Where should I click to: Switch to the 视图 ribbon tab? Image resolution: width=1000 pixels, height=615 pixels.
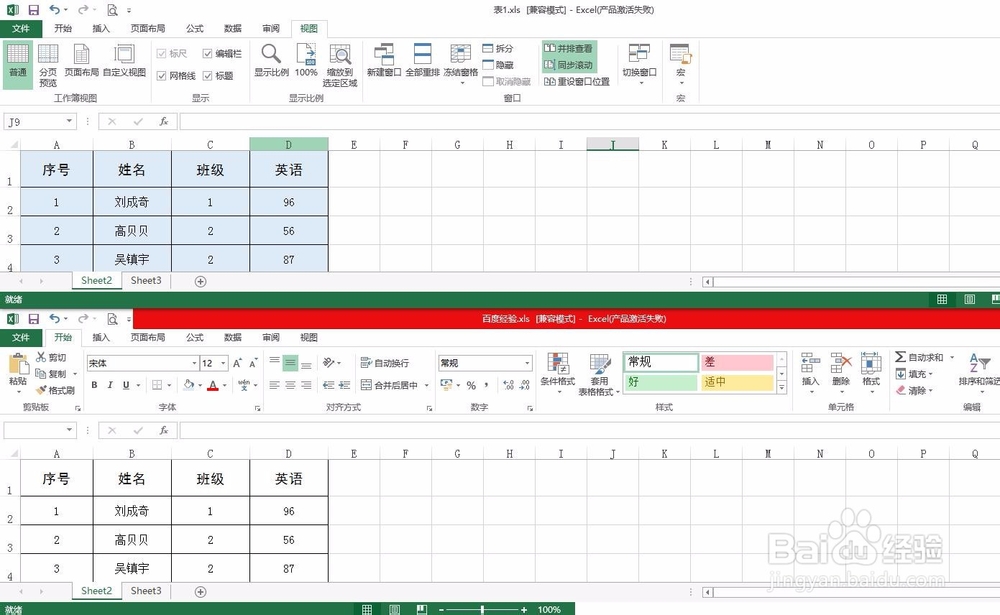coord(308,28)
